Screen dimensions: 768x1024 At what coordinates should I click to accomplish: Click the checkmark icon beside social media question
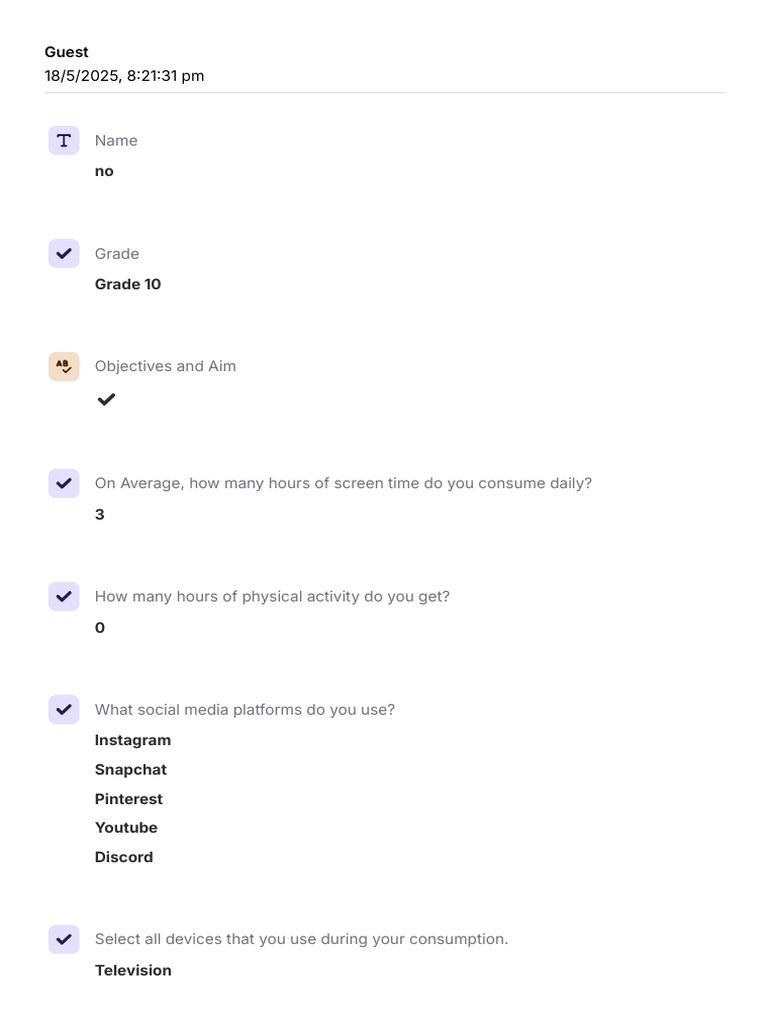click(64, 710)
